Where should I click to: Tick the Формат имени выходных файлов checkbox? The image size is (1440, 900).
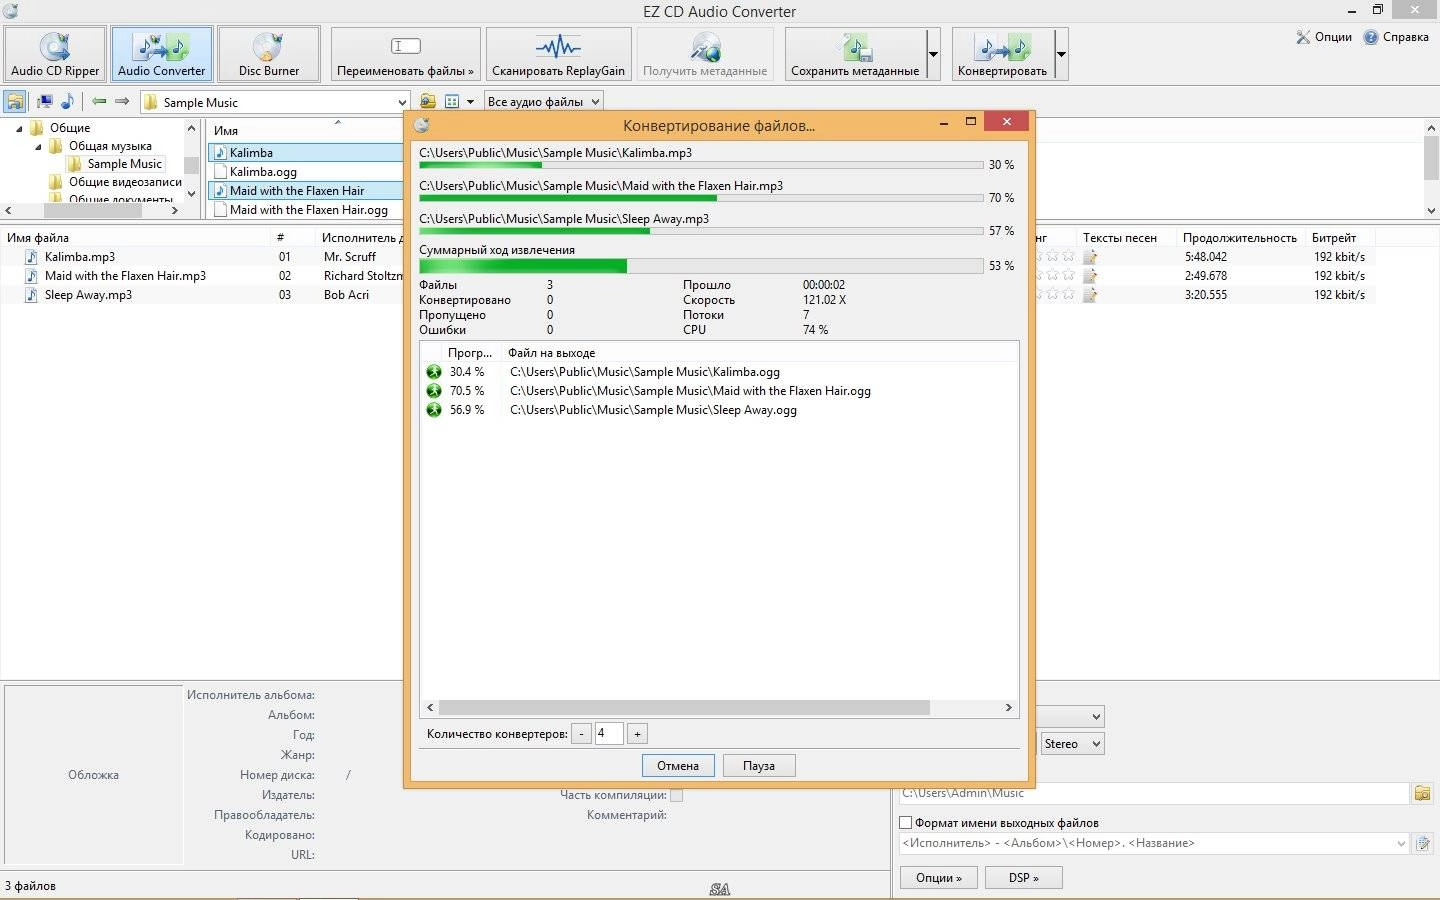(x=906, y=823)
